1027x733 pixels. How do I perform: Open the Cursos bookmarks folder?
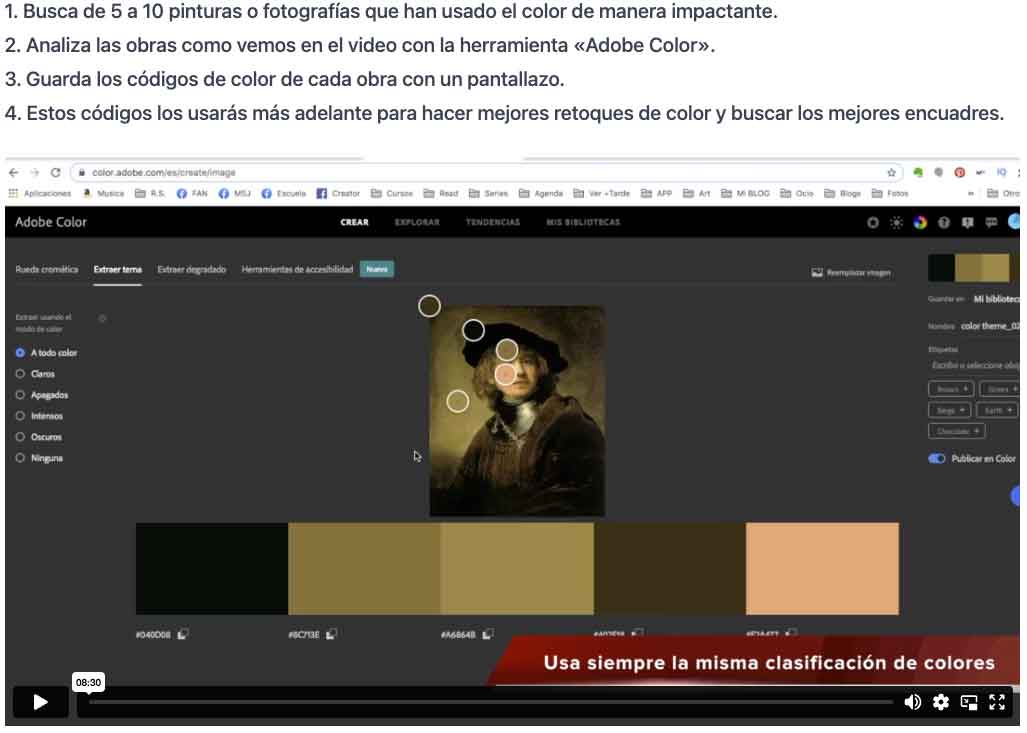pyautogui.click(x=392, y=193)
